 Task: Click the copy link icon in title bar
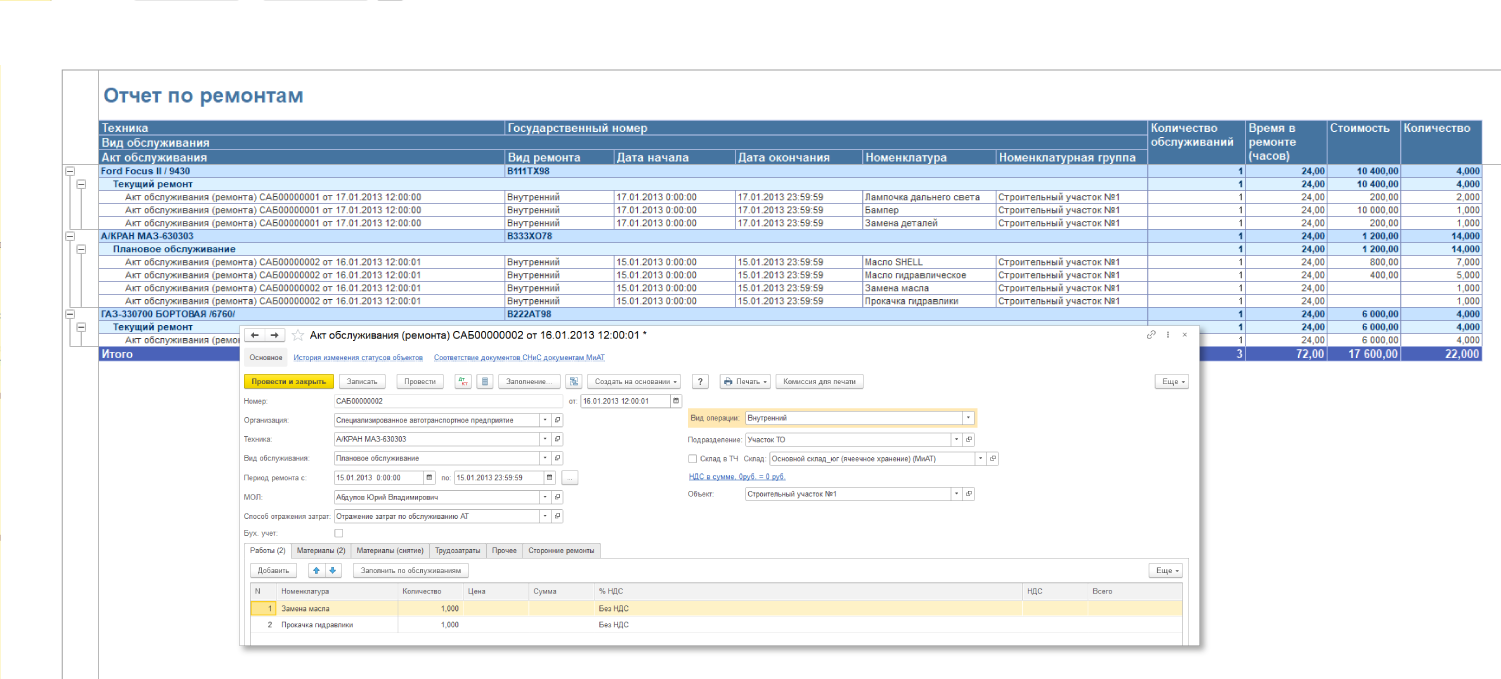(1151, 335)
